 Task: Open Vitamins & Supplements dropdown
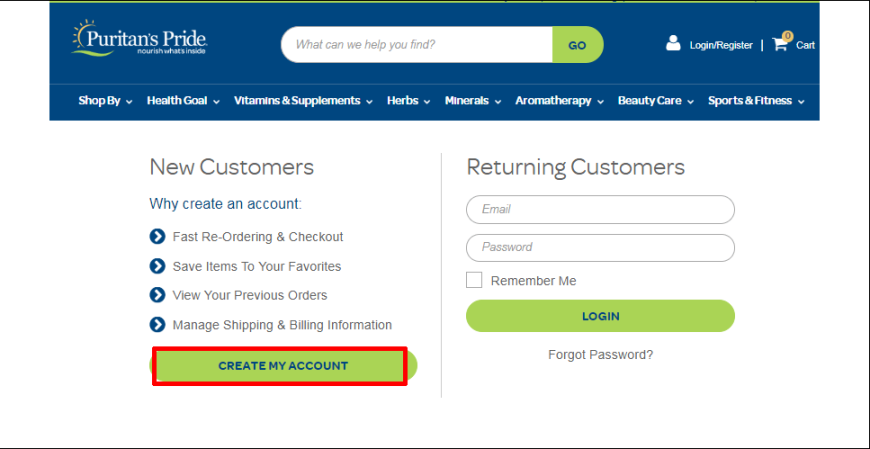pos(303,101)
